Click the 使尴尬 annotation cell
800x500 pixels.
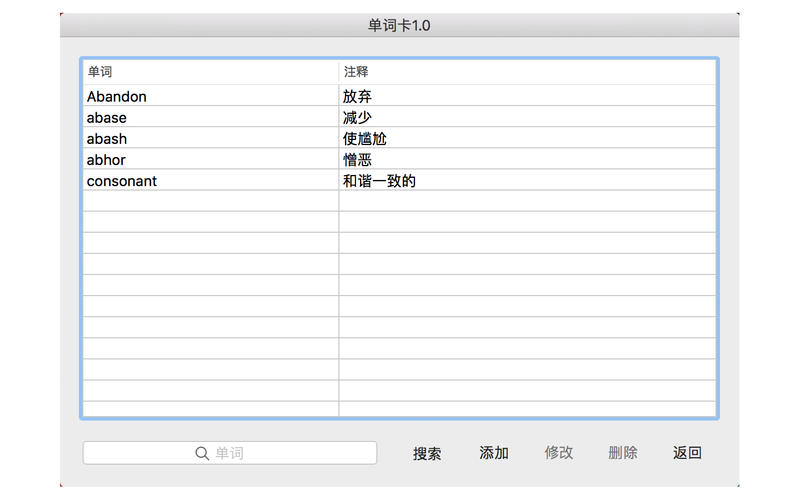coord(365,139)
